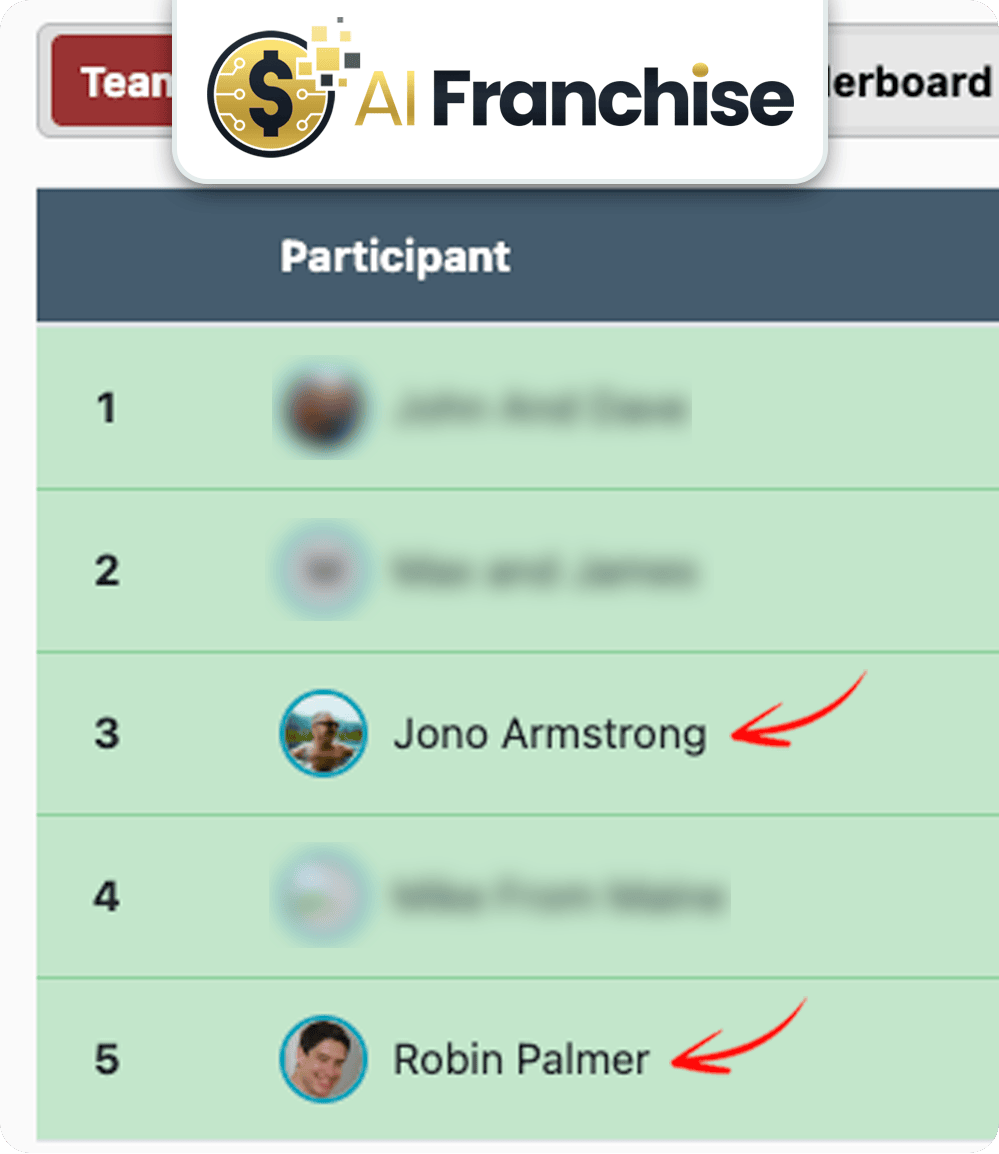Click the AI Franchise wordmark text
Viewport: 999px width, 1154px height.
point(576,97)
